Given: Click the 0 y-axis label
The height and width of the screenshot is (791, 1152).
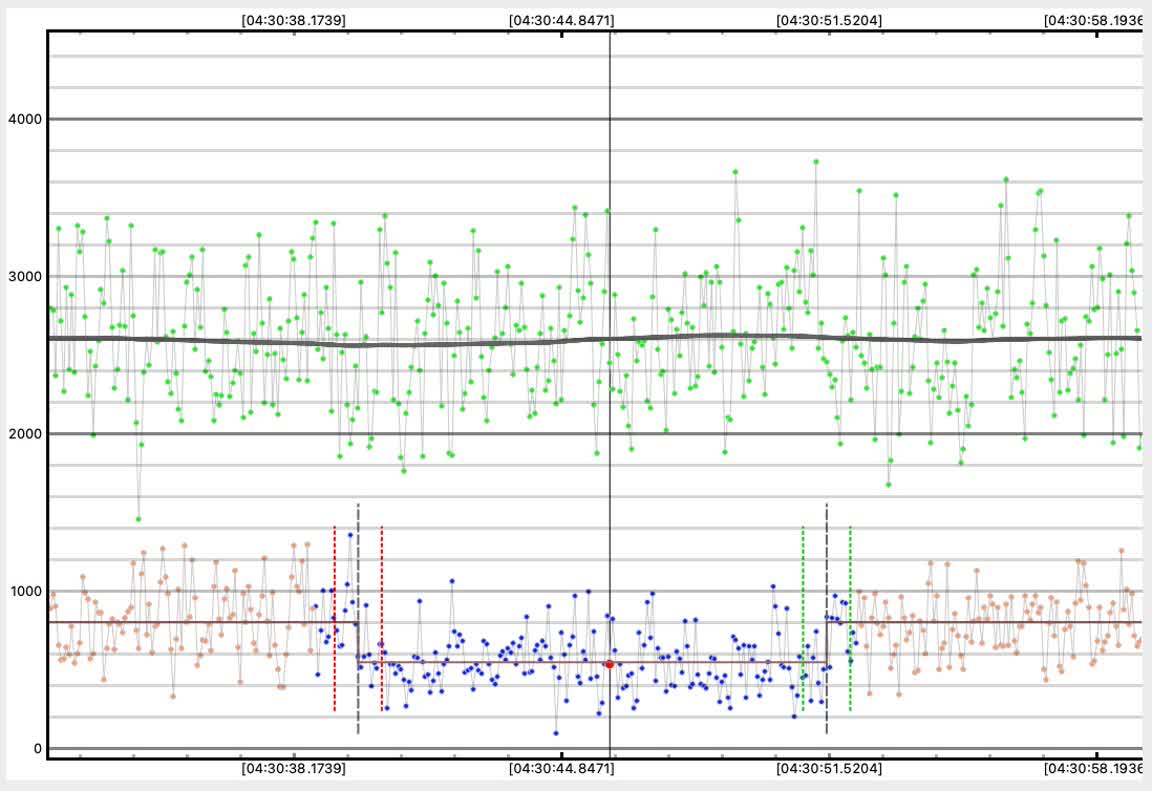Looking at the screenshot, I should (x=36, y=749).
